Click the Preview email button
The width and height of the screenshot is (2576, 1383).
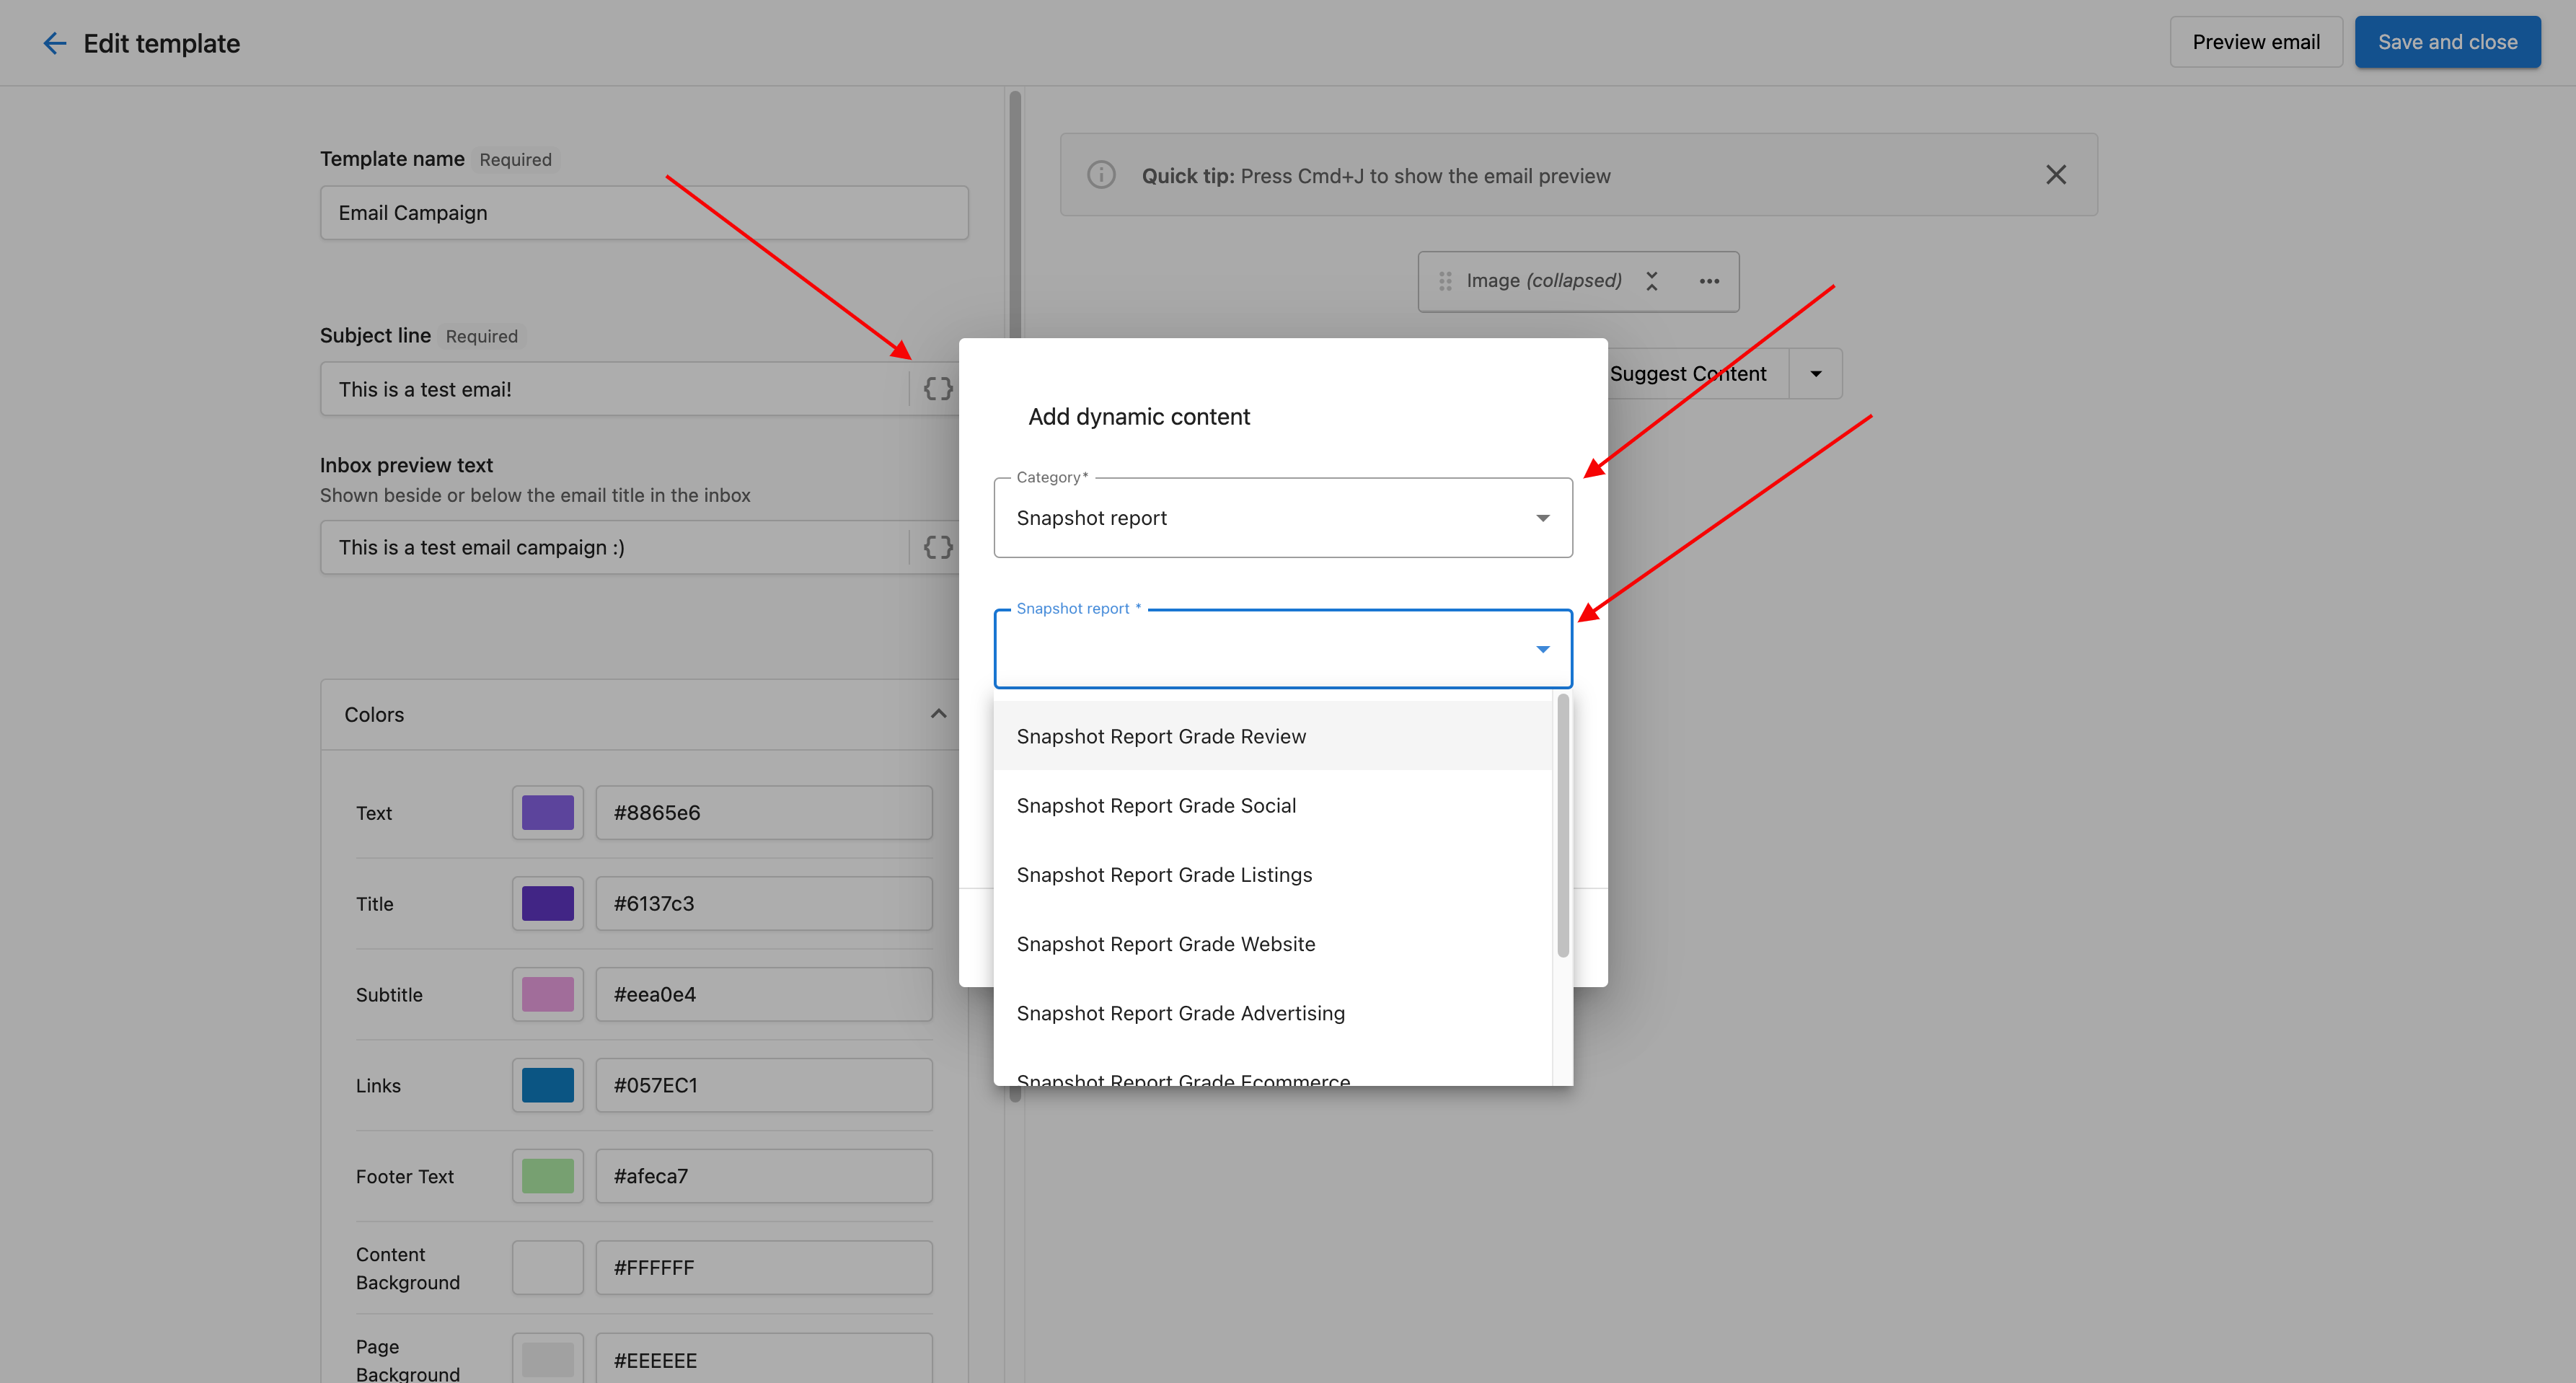click(2256, 41)
